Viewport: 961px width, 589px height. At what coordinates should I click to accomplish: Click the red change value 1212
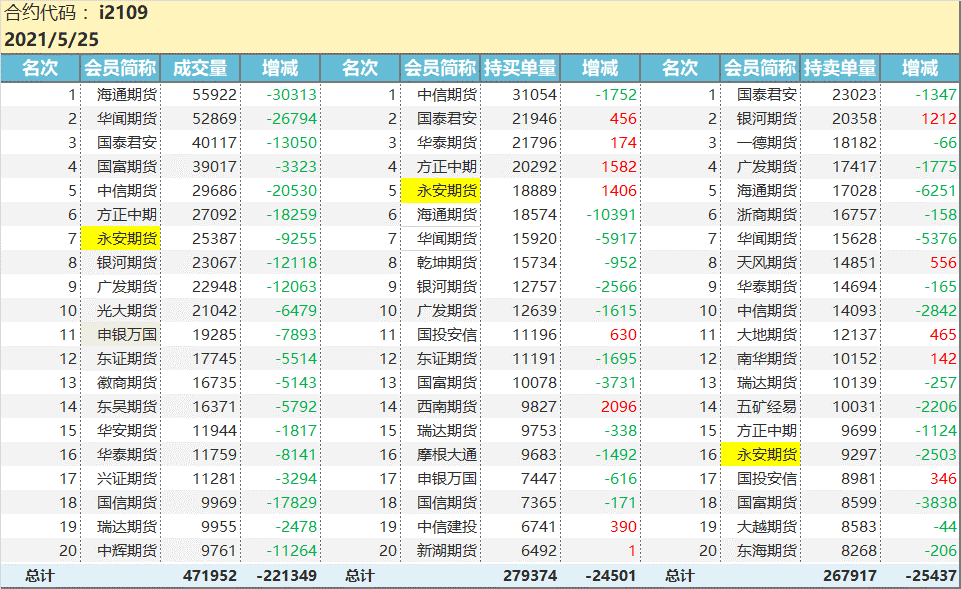tap(939, 119)
